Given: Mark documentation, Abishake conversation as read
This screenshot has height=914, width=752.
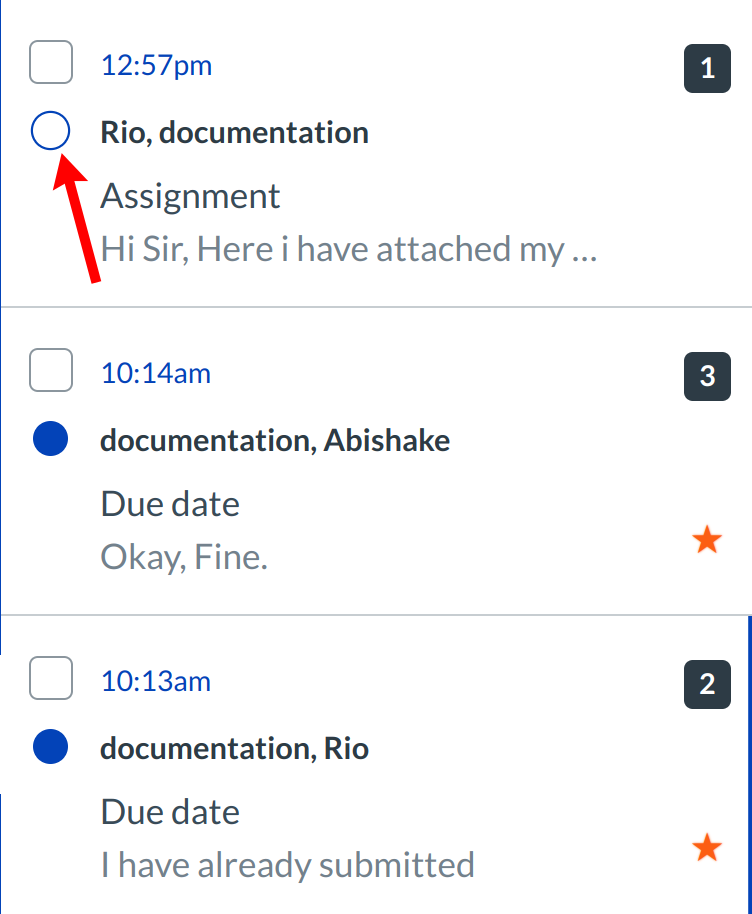Looking at the screenshot, I should (50, 440).
